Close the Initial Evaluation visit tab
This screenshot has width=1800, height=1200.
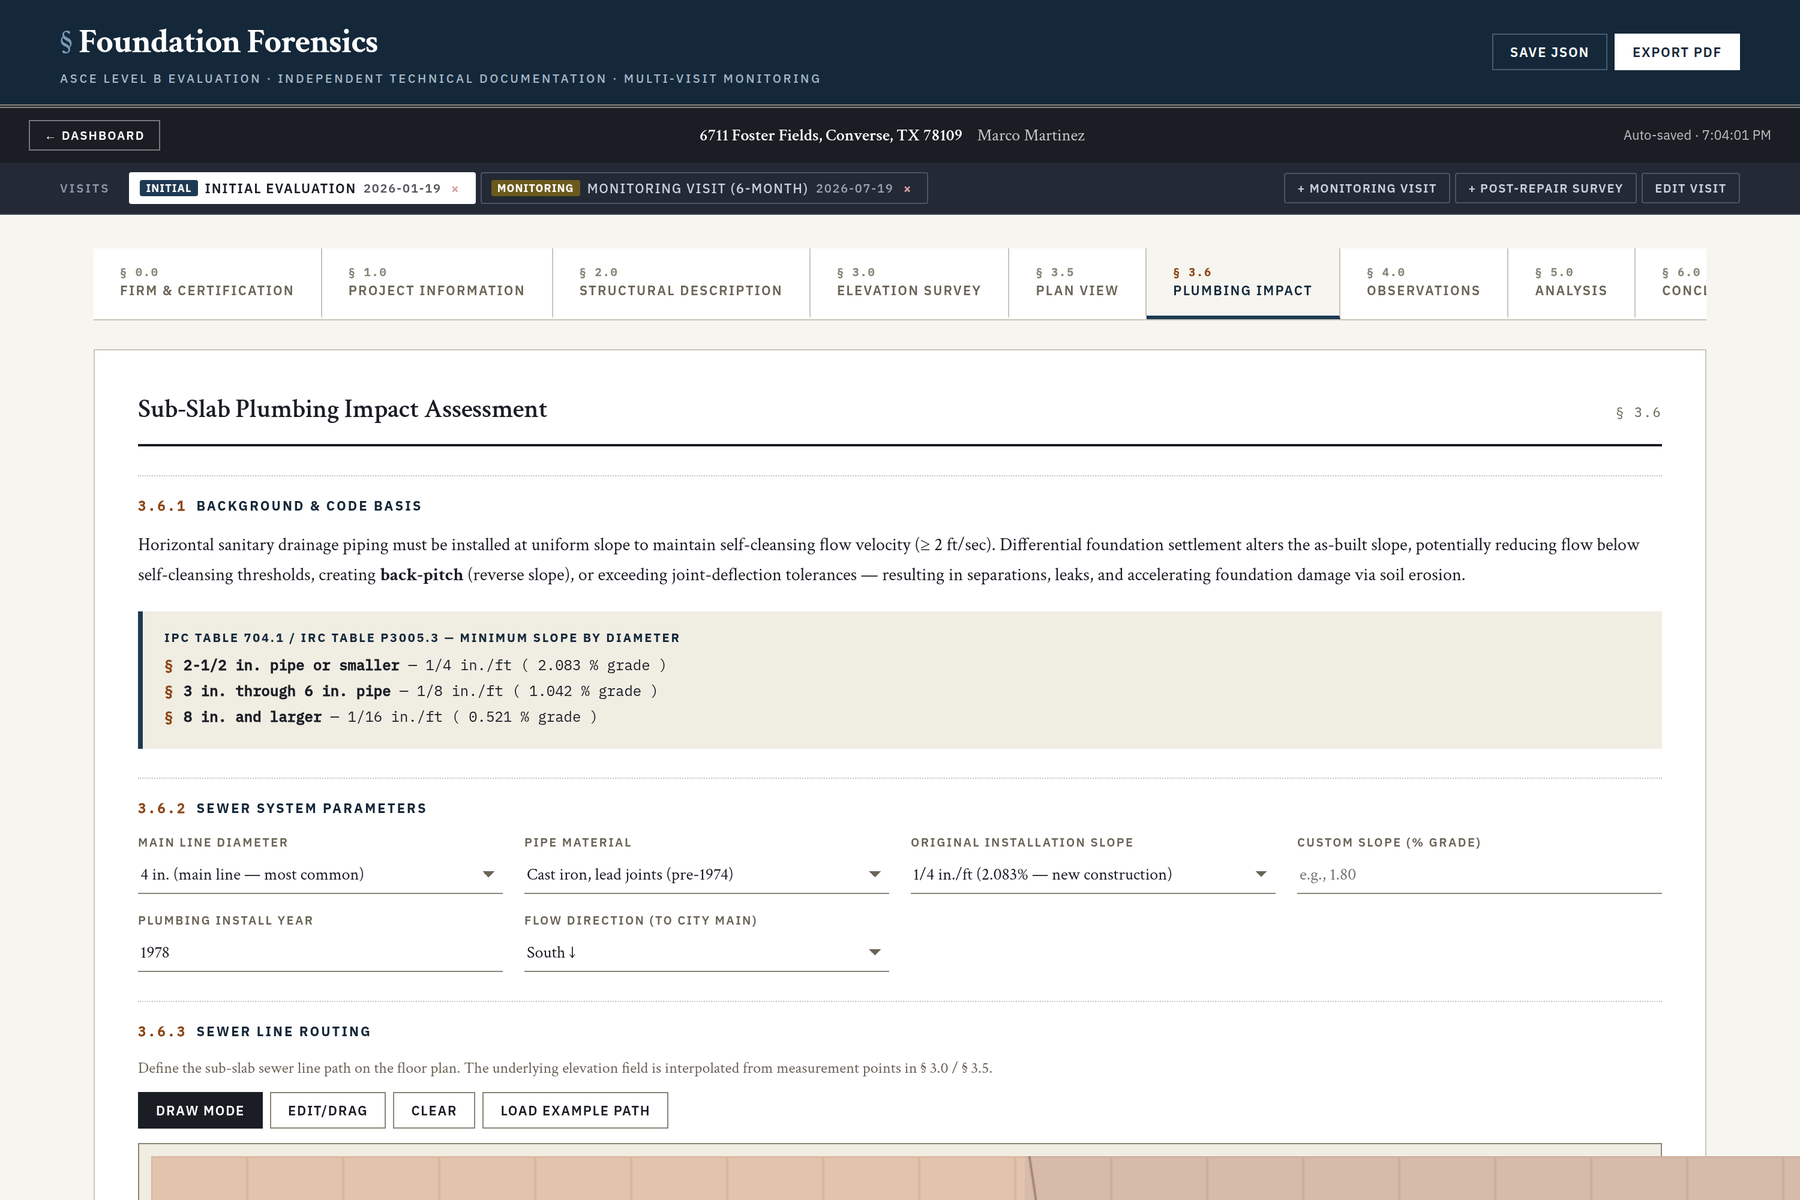(x=455, y=189)
